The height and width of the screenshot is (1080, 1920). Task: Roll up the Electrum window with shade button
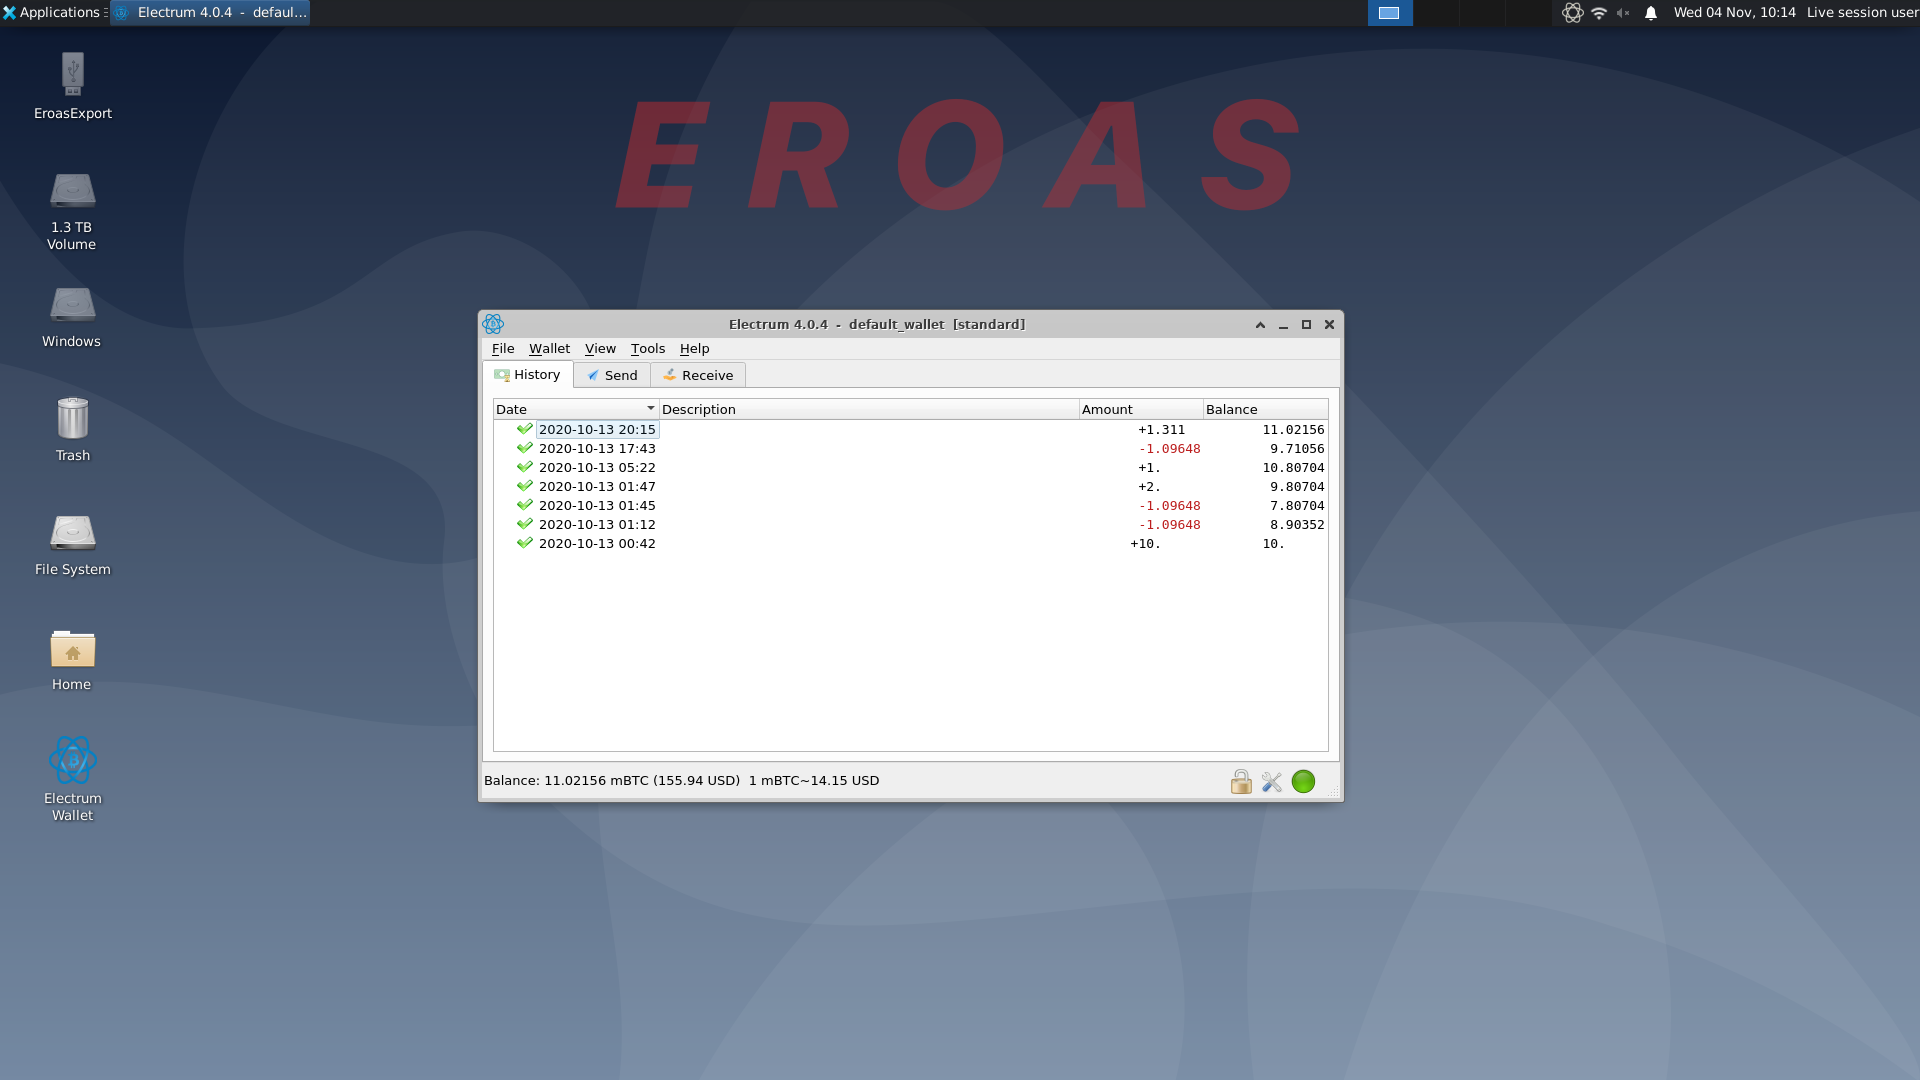pos(1260,324)
